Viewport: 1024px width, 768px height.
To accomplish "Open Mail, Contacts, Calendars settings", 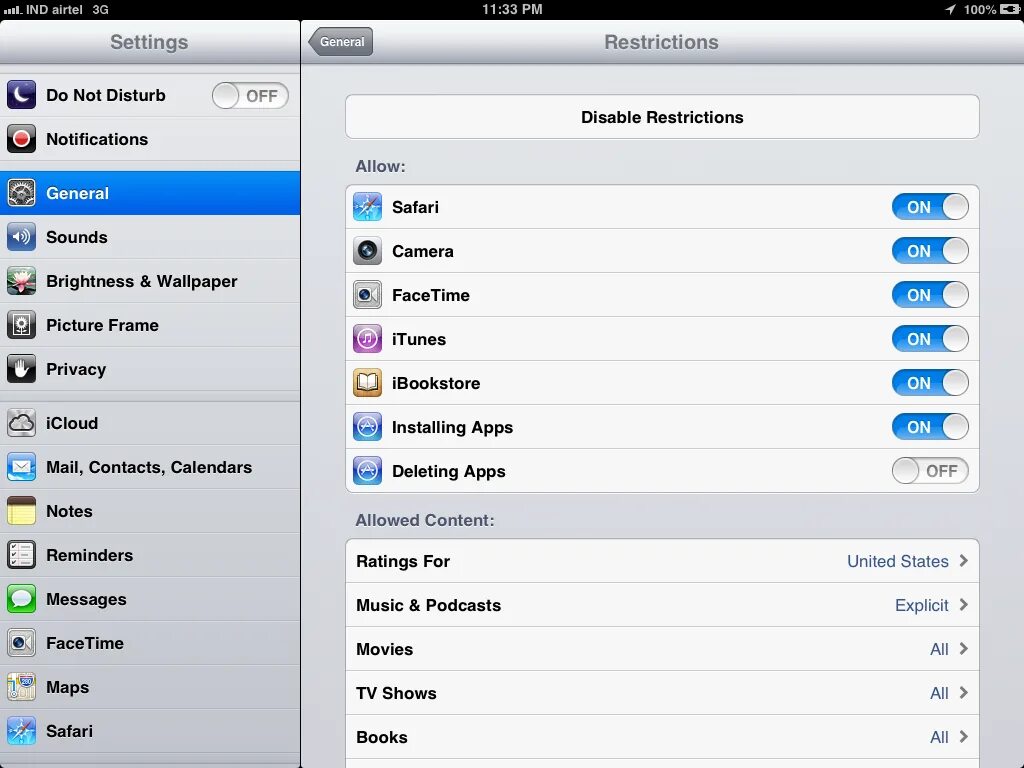I will tap(150, 468).
